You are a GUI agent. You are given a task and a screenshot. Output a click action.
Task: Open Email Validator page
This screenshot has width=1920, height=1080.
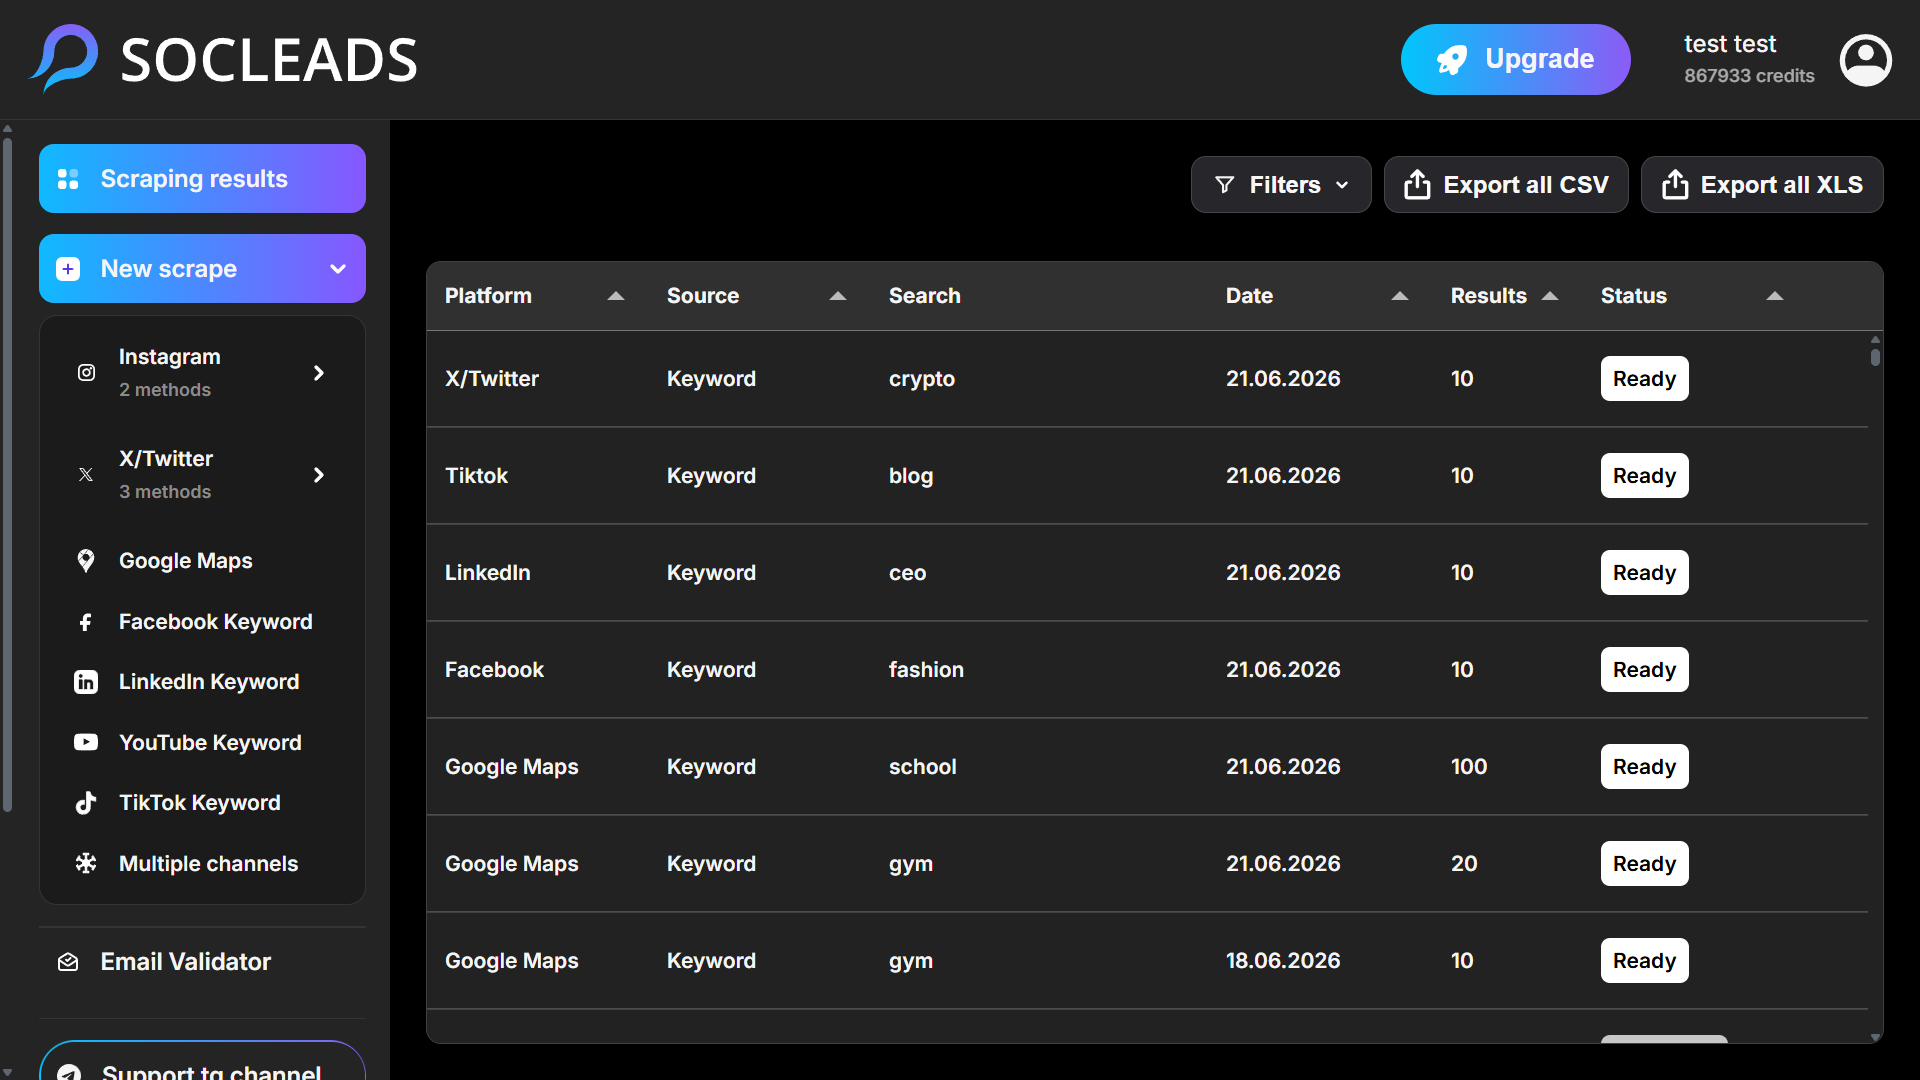pyautogui.click(x=185, y=962)
